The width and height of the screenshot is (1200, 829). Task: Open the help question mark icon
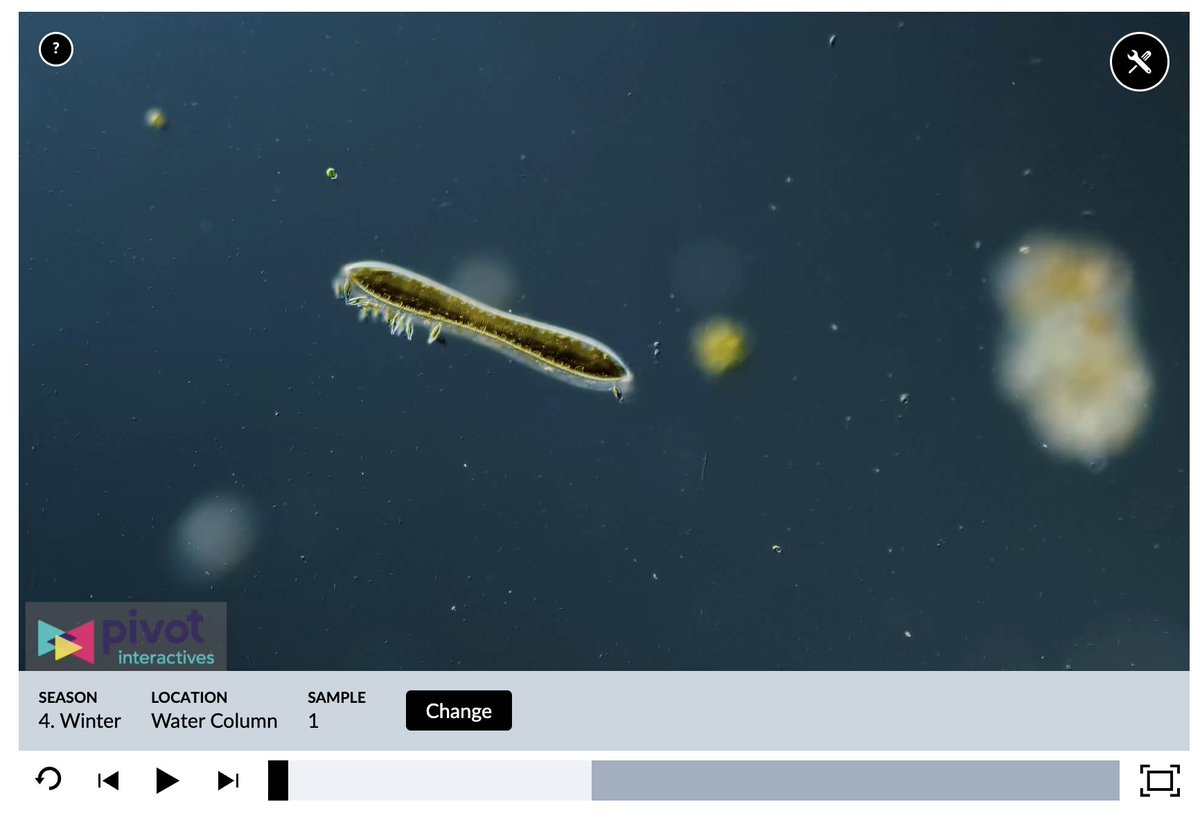point(56,48)
